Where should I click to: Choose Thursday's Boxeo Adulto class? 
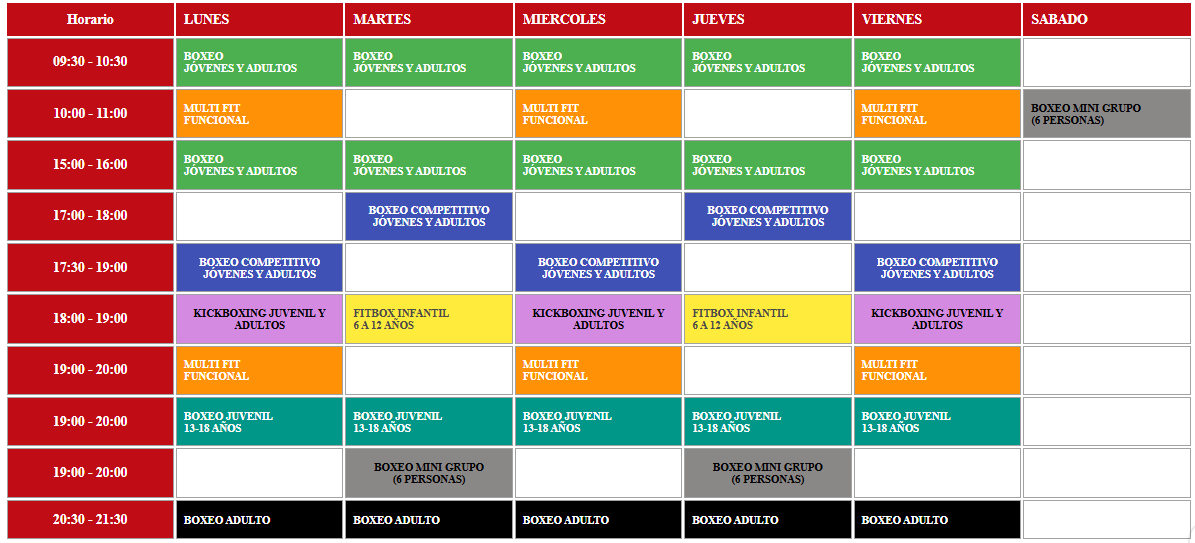pos(767,520)
